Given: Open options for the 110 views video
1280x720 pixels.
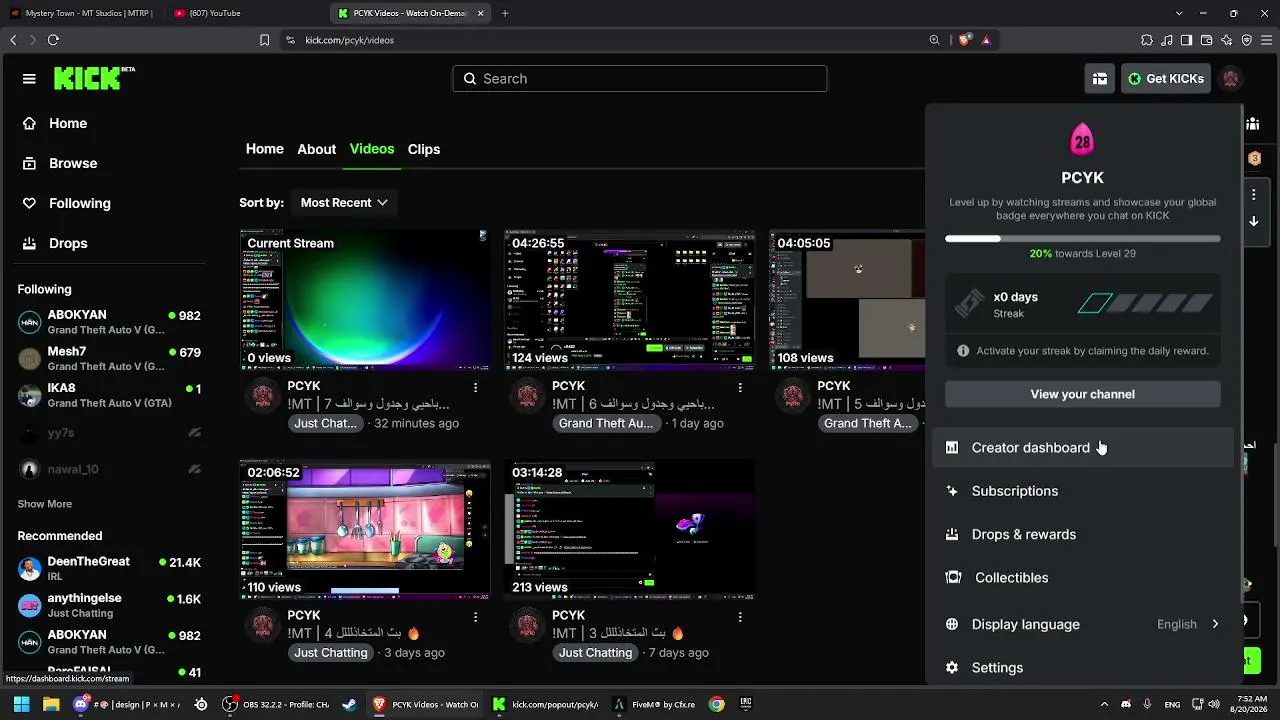Looking at the screenshot, I should 475,617.
